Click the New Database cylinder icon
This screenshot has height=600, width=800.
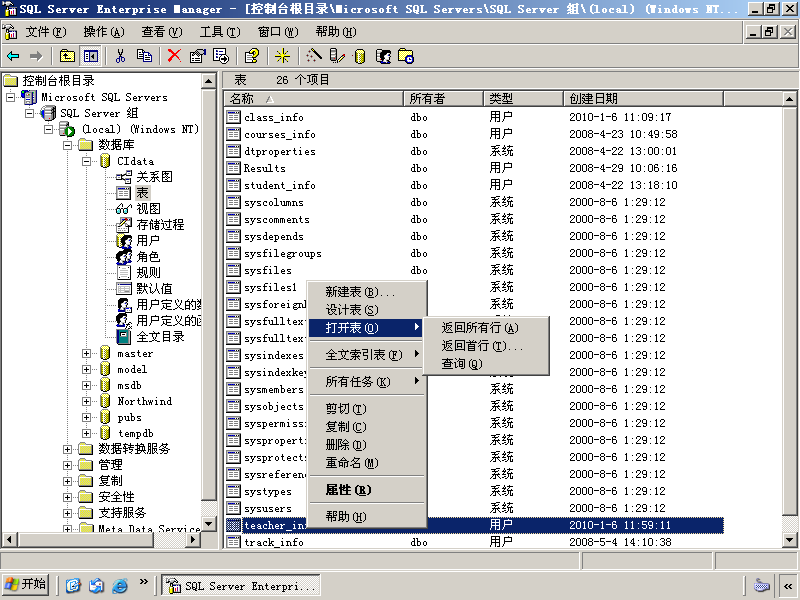[360, 56]
